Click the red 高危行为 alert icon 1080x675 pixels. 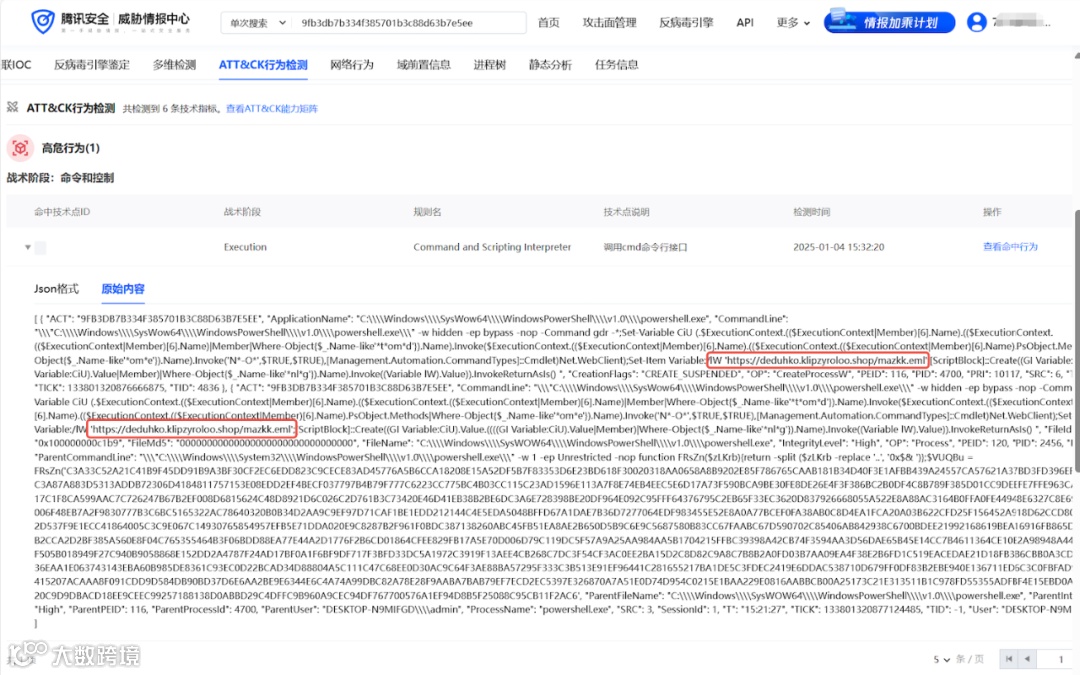[x=20, y=148]
